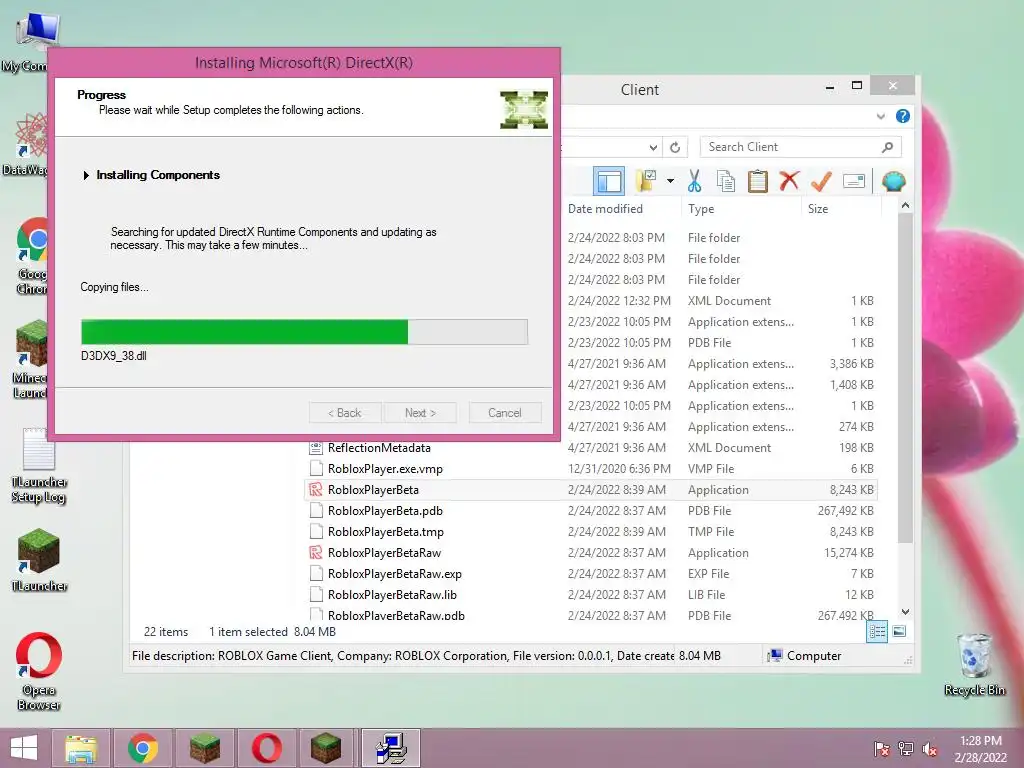Select RobloxPlayerBetaRaw.exp file
The width and height of the screenshot is (1024, 768).
(x=394, y=574)
